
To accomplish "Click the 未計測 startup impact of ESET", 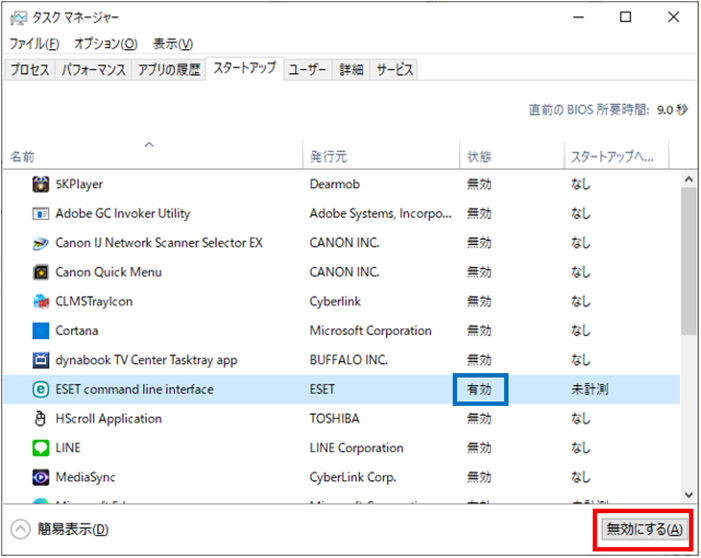I will [x=590, y=389].
